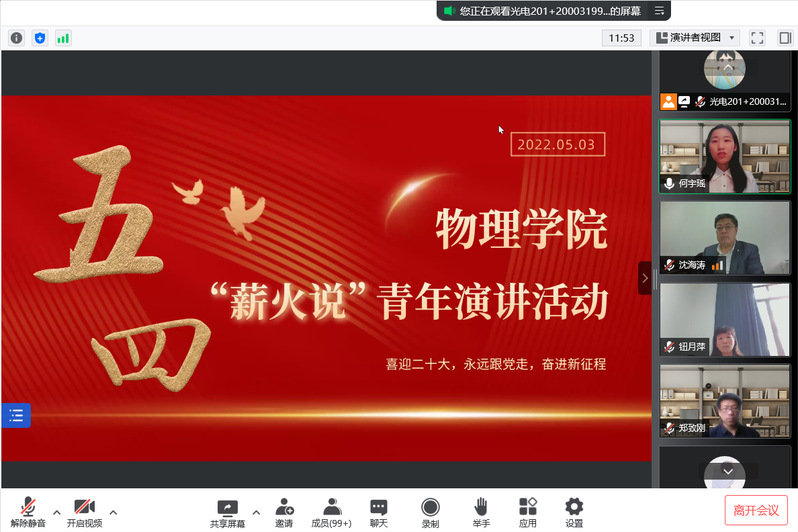Enter fullscreen mode using top-right icon
Screen dimensions: 798x532
757,38
